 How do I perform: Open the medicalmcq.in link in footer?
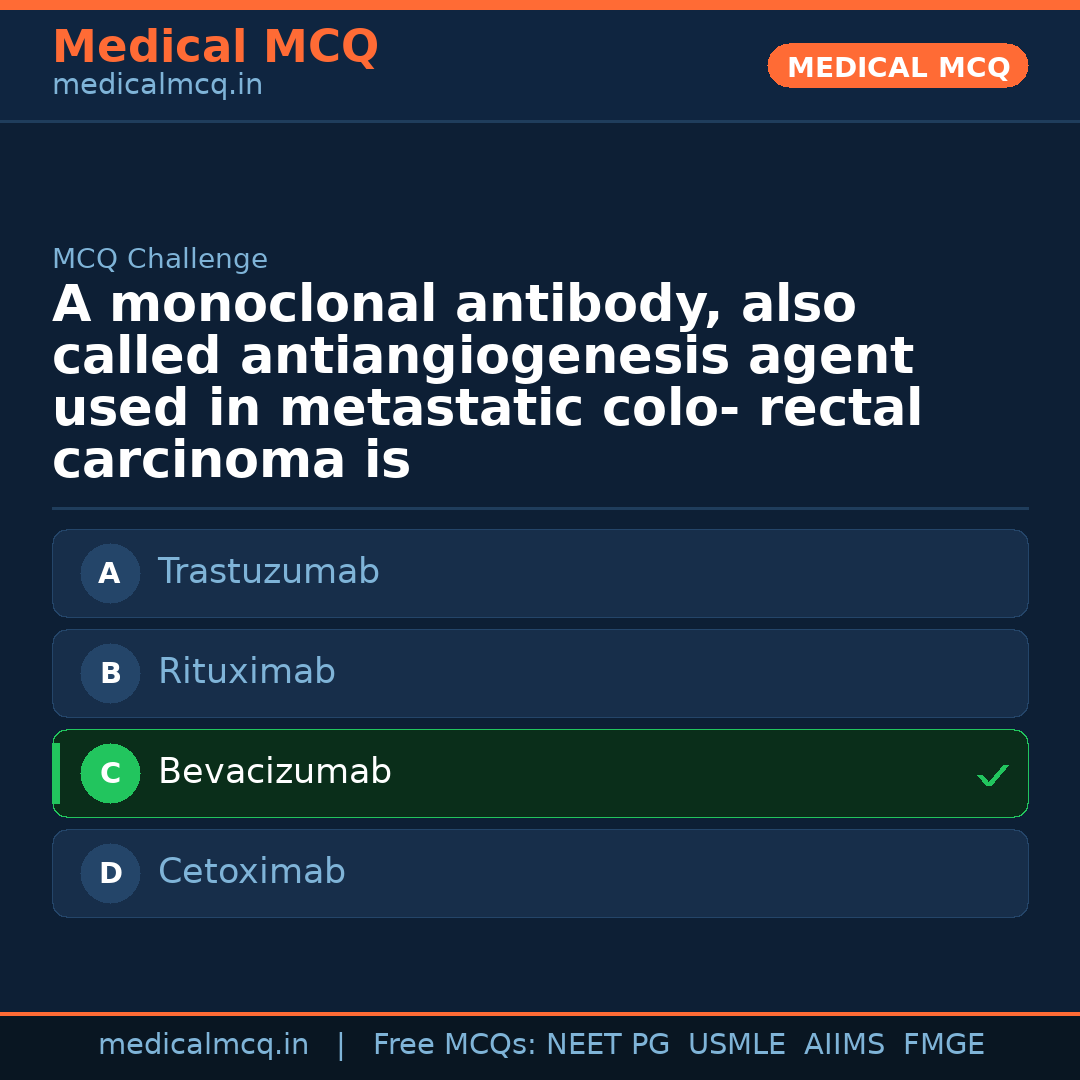203,1045
